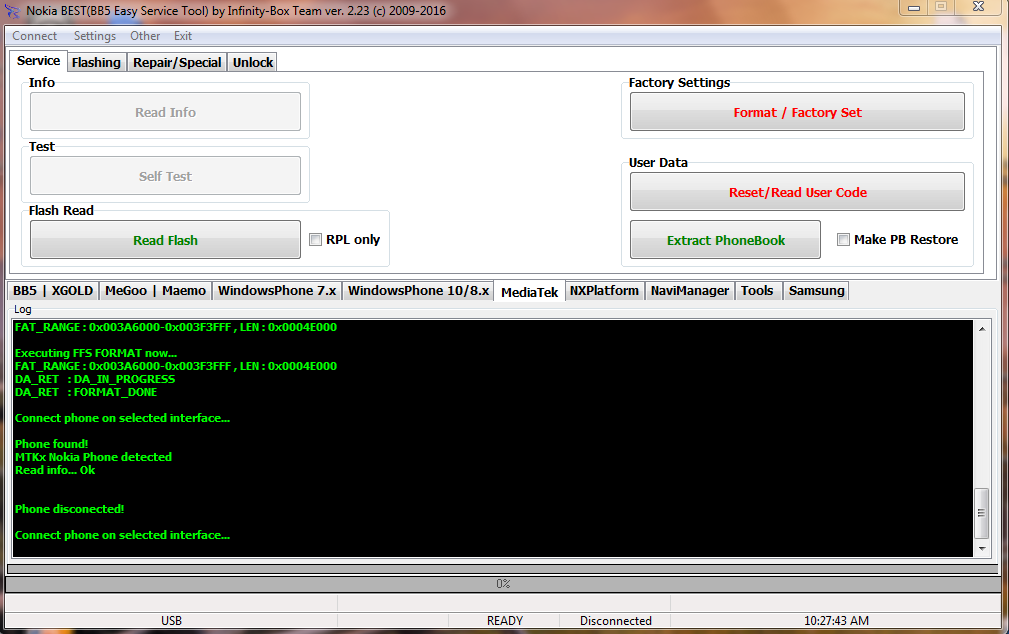This screenshot has height=634, width=1009.
Task: Click the log scrollbar up arrow
Action: 982,328
